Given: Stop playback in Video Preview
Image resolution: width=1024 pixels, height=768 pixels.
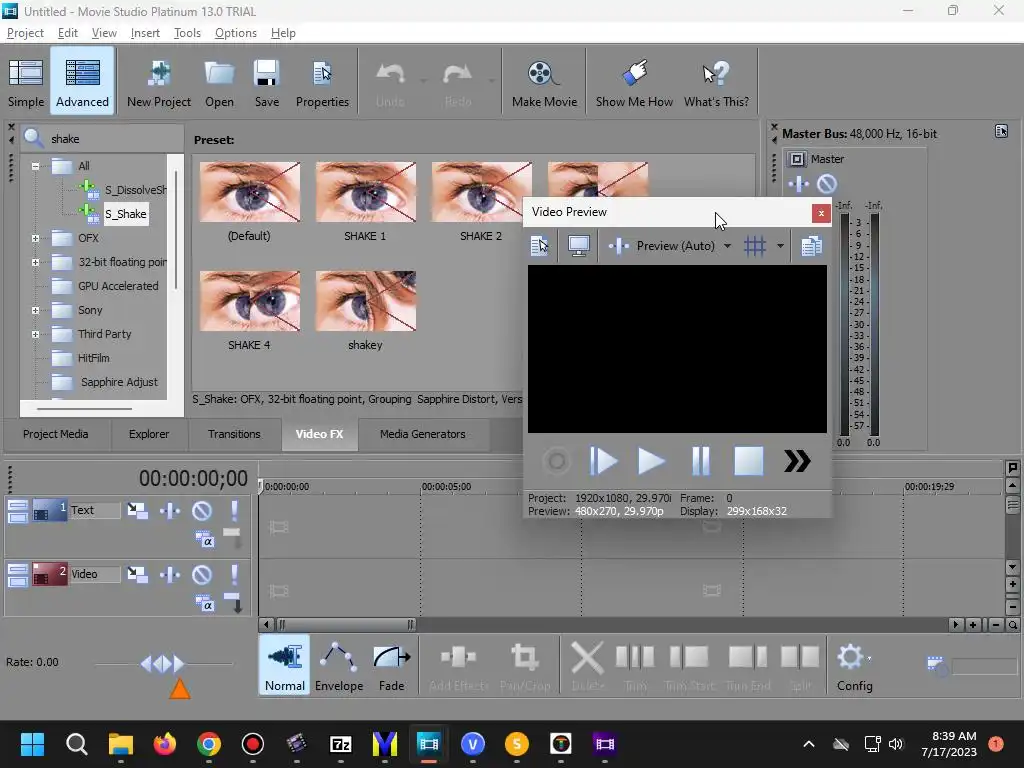Looking at the screenshot, I should click(x=748, y=461).
